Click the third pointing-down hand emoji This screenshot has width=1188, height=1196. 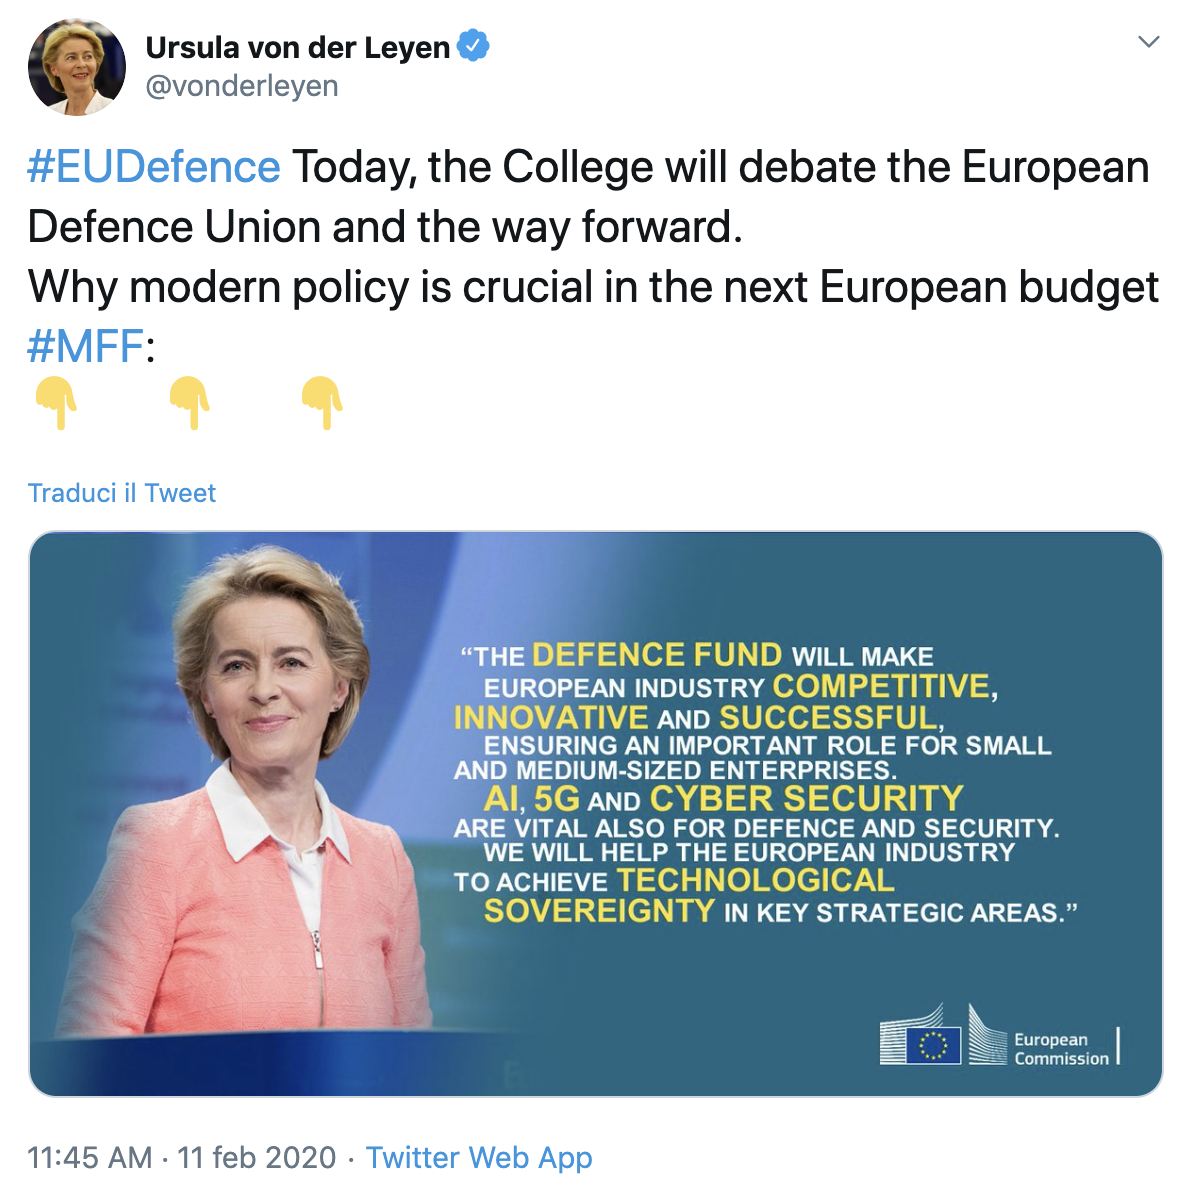[x=323, y=402]
